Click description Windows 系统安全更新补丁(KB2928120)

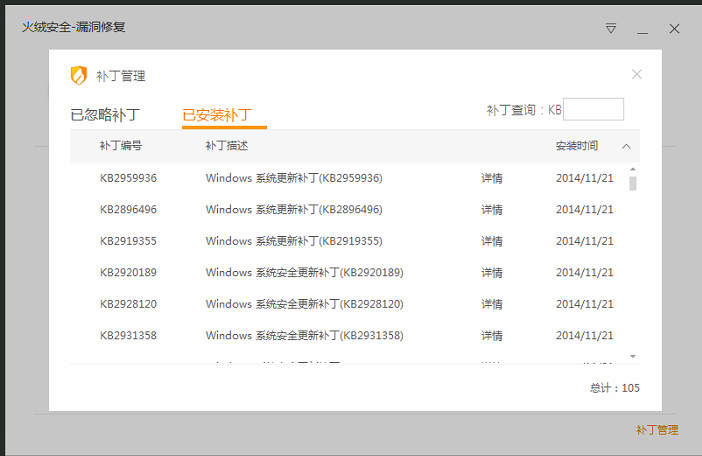304,304
